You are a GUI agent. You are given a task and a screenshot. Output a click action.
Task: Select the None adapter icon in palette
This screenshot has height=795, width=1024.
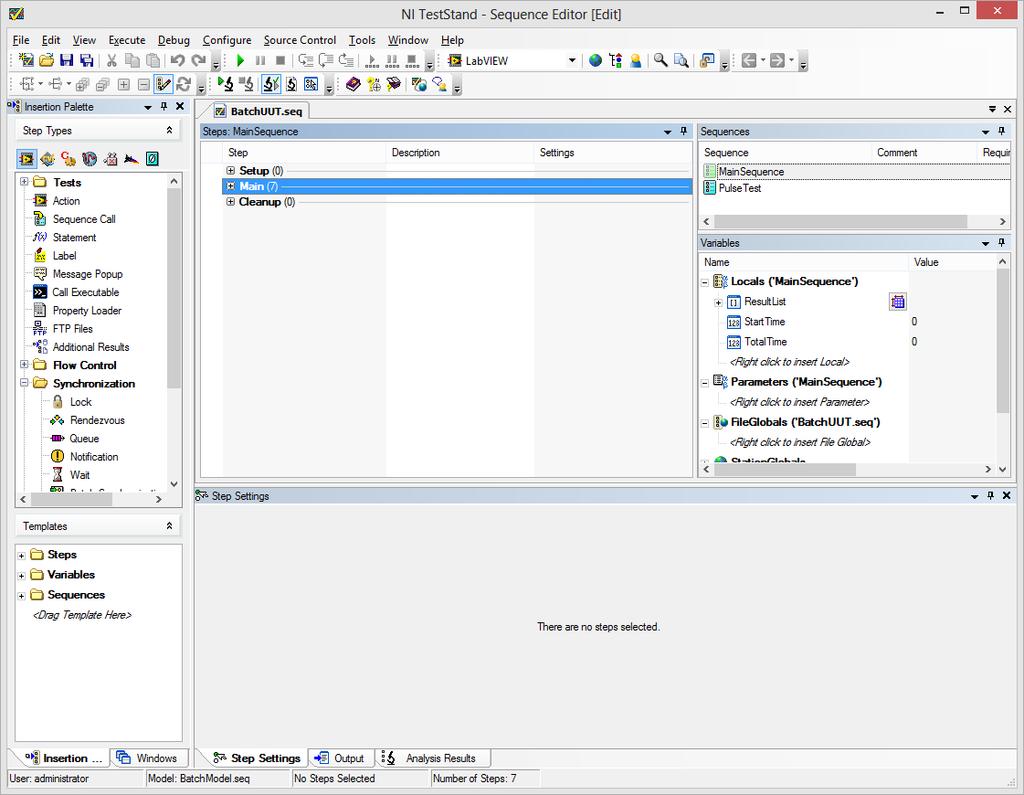(152, 159)
